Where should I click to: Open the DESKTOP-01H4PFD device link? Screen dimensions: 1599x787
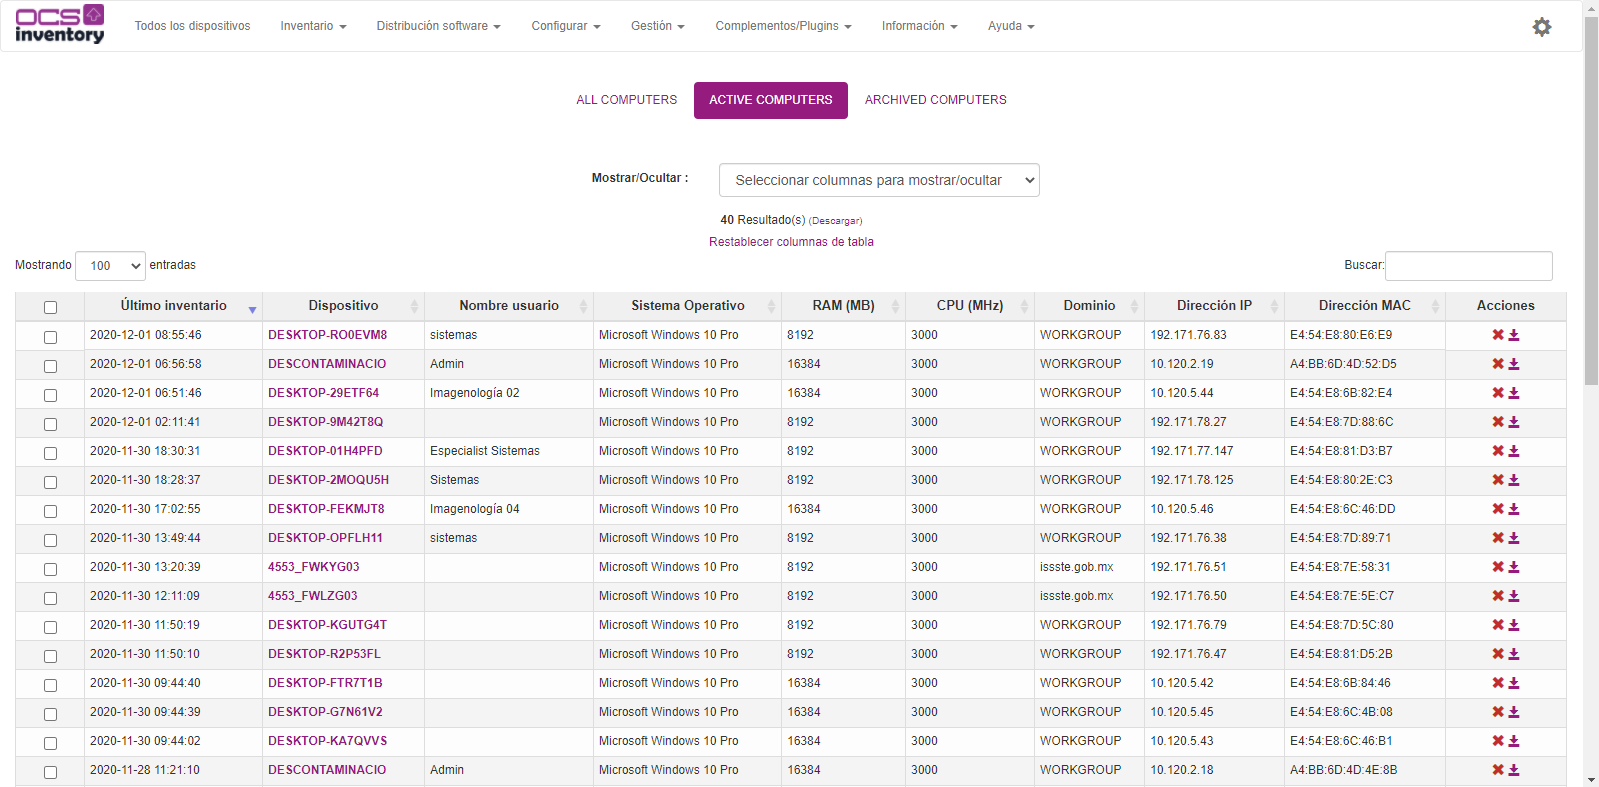(x=325, y=451)
